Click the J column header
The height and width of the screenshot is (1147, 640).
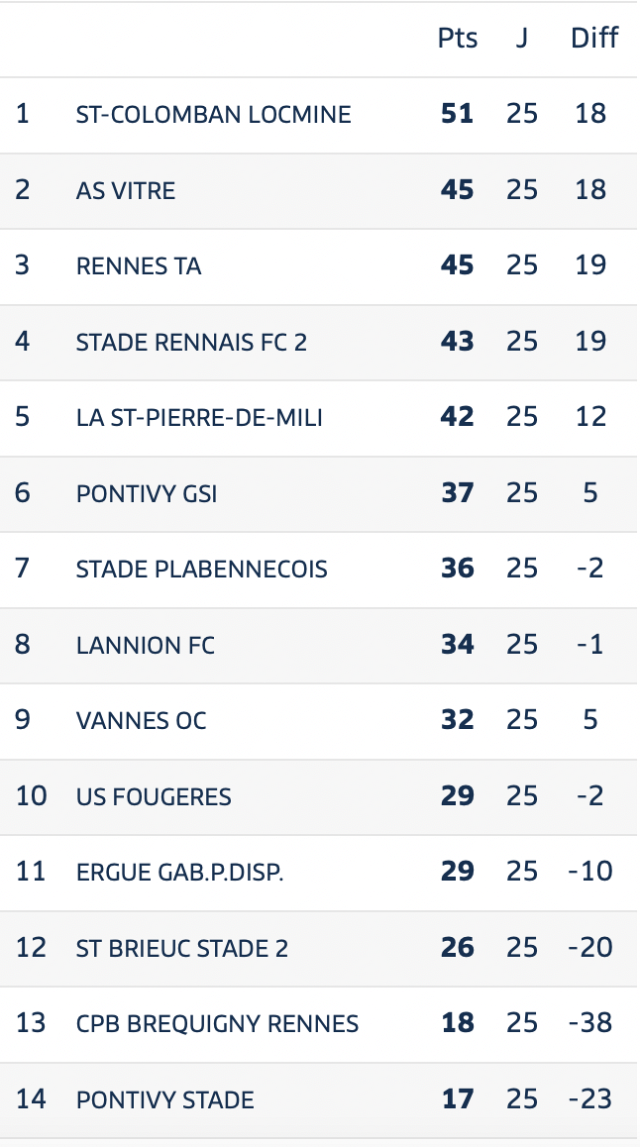[522, 38]
